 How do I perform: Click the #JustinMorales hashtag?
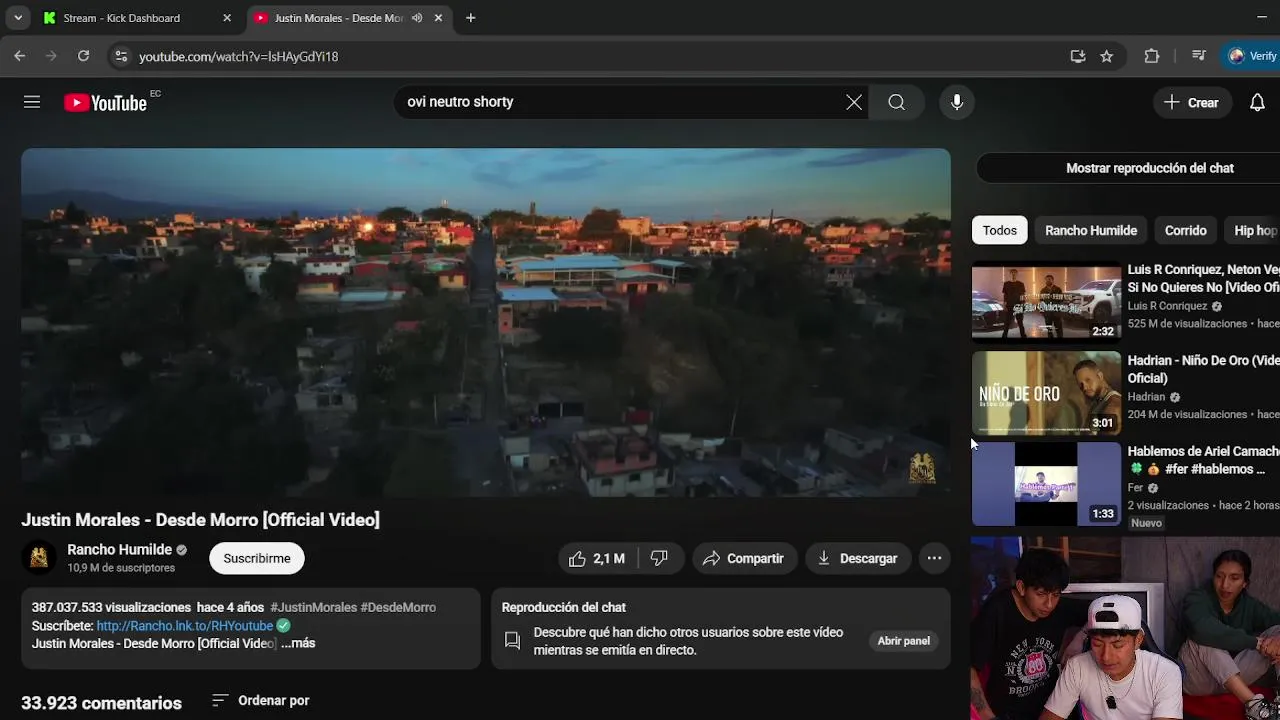coord(313,607)
